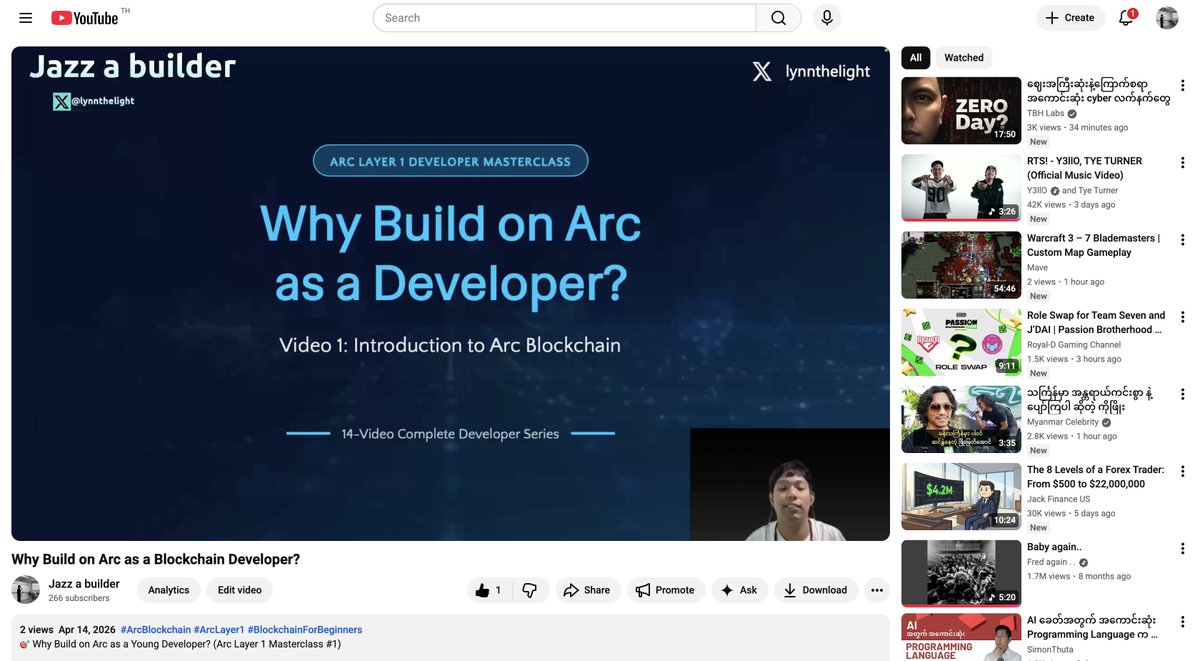1200x661 pixels.
Task: Open the Jazz a builder channel name
Action: tap(84, 584)
